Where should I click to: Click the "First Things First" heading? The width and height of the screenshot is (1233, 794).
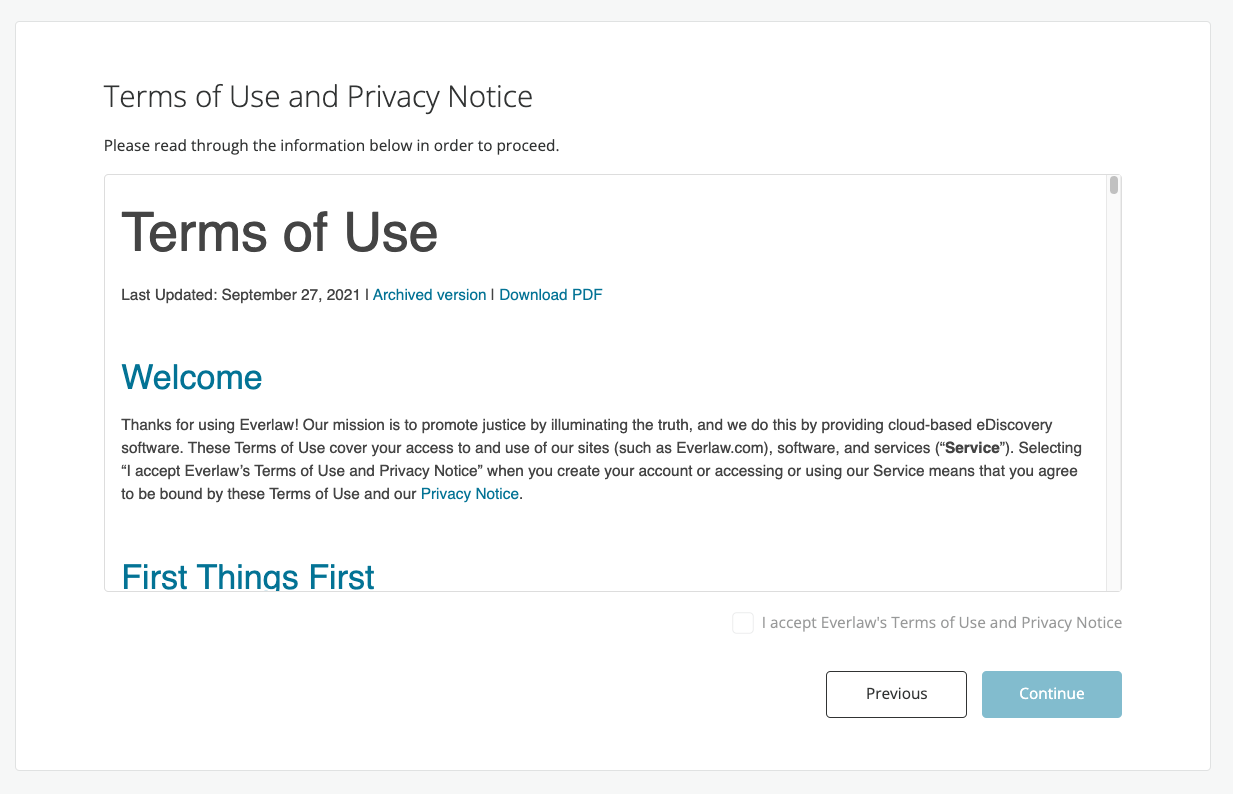248,575
